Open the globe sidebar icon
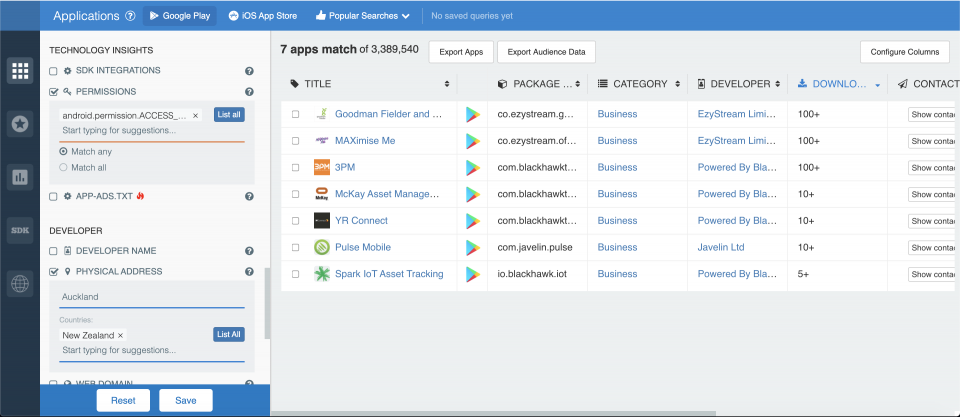This screenshot has height=417, width=960. [20, 284]
